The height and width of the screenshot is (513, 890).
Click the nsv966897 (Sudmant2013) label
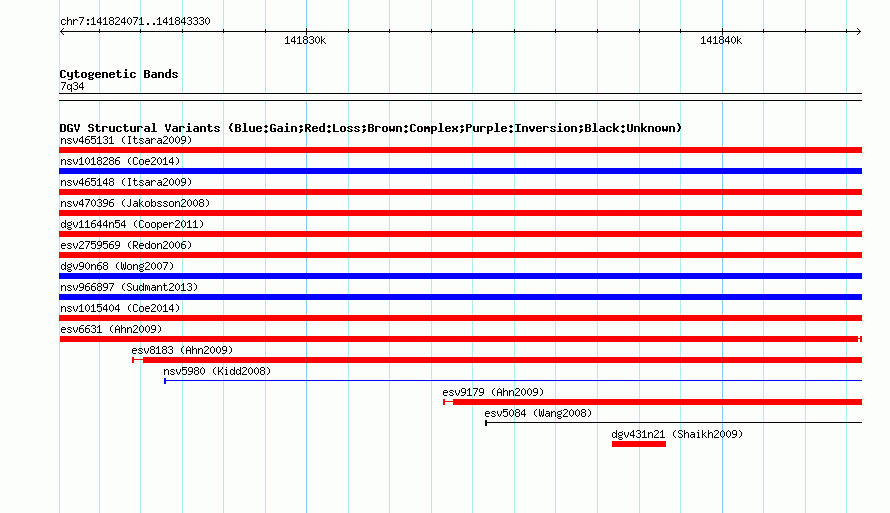point(129,287)
